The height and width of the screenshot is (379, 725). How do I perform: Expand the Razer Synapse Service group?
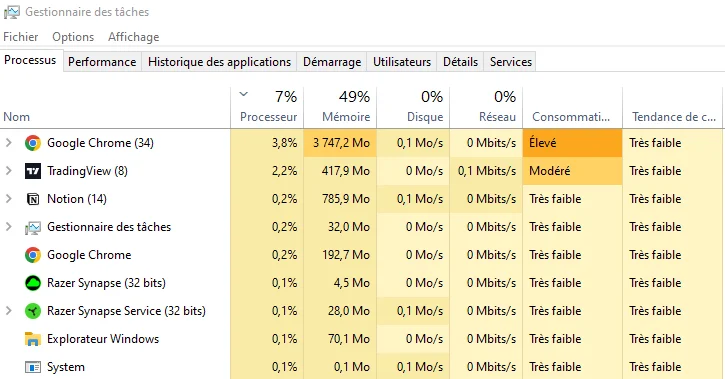8,311
